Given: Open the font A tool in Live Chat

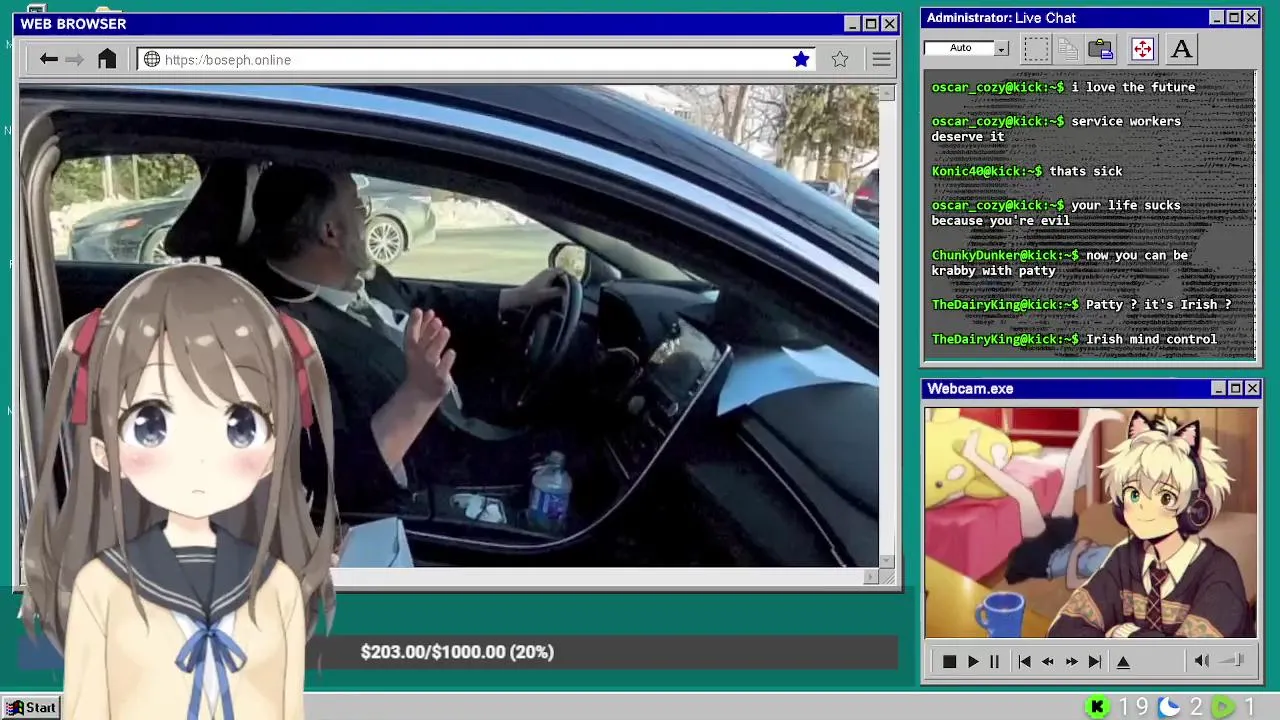Looking at the screenshot, I should click(1181, 48).
